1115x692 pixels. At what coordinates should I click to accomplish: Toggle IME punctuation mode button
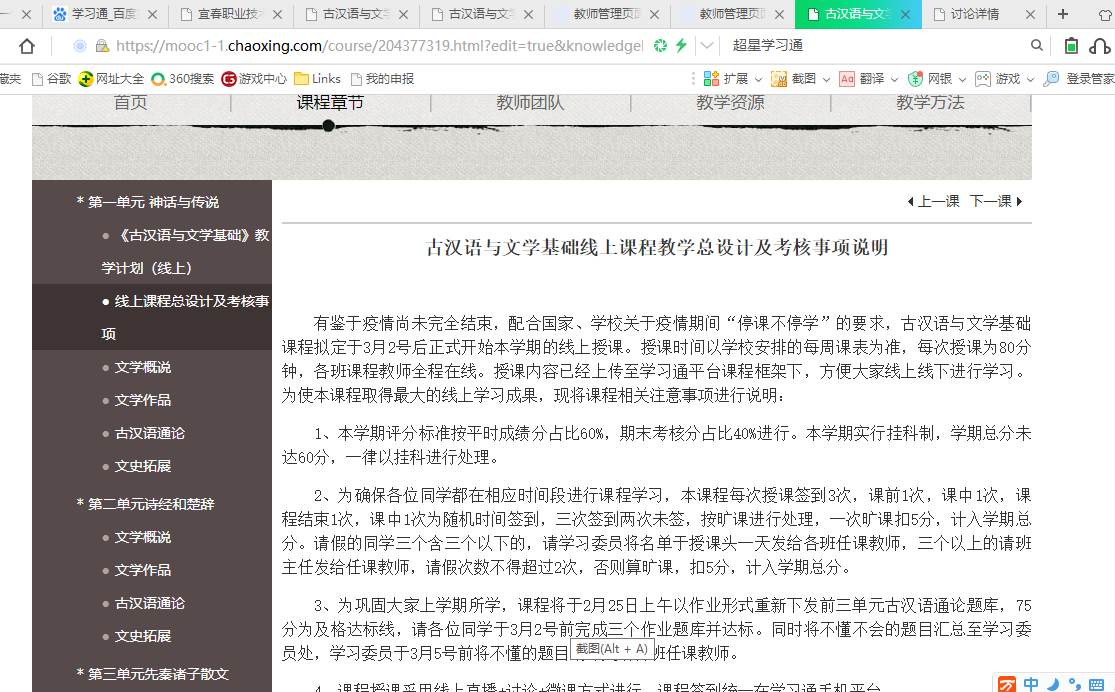(x=1075, y=684)
